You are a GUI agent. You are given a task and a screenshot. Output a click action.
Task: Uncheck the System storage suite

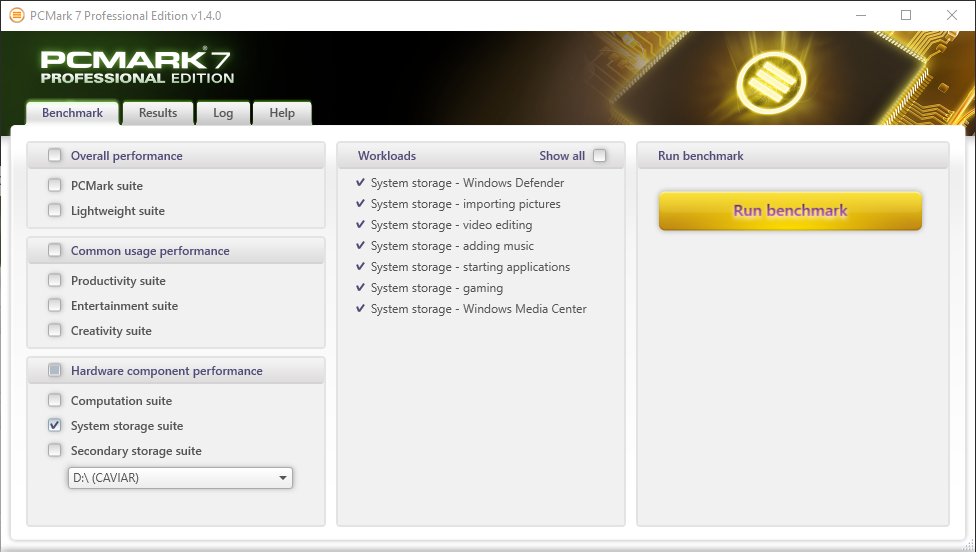[55, 425]
